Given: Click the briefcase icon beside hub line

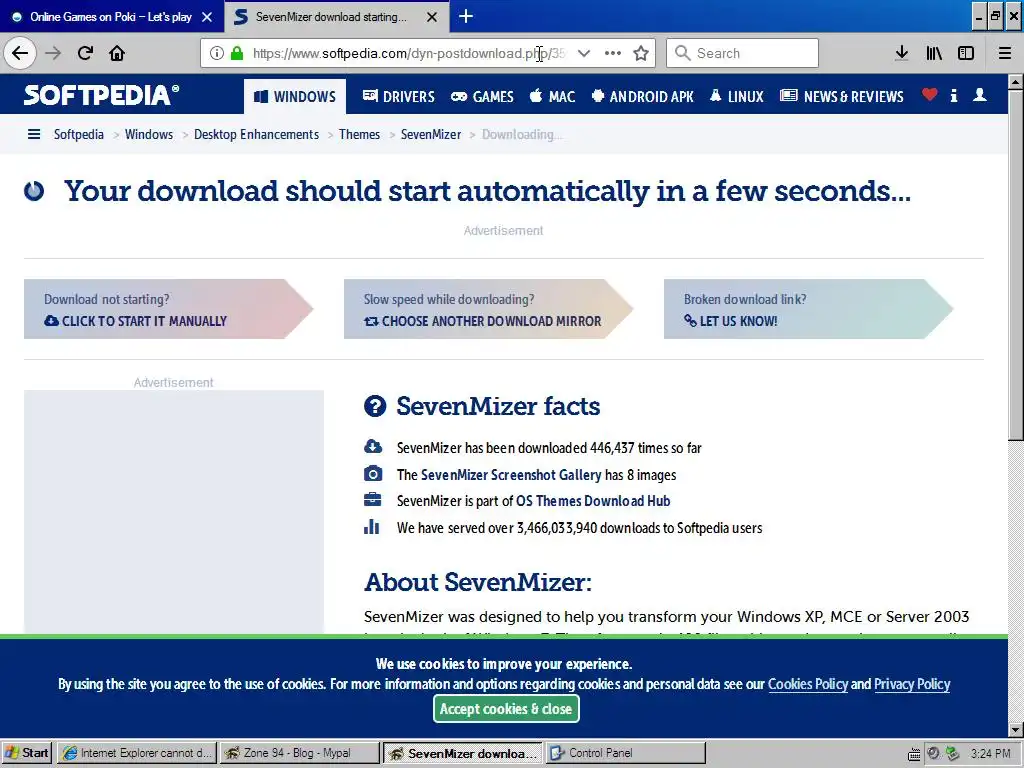Looking at the screenshot, I should (372, 500).
